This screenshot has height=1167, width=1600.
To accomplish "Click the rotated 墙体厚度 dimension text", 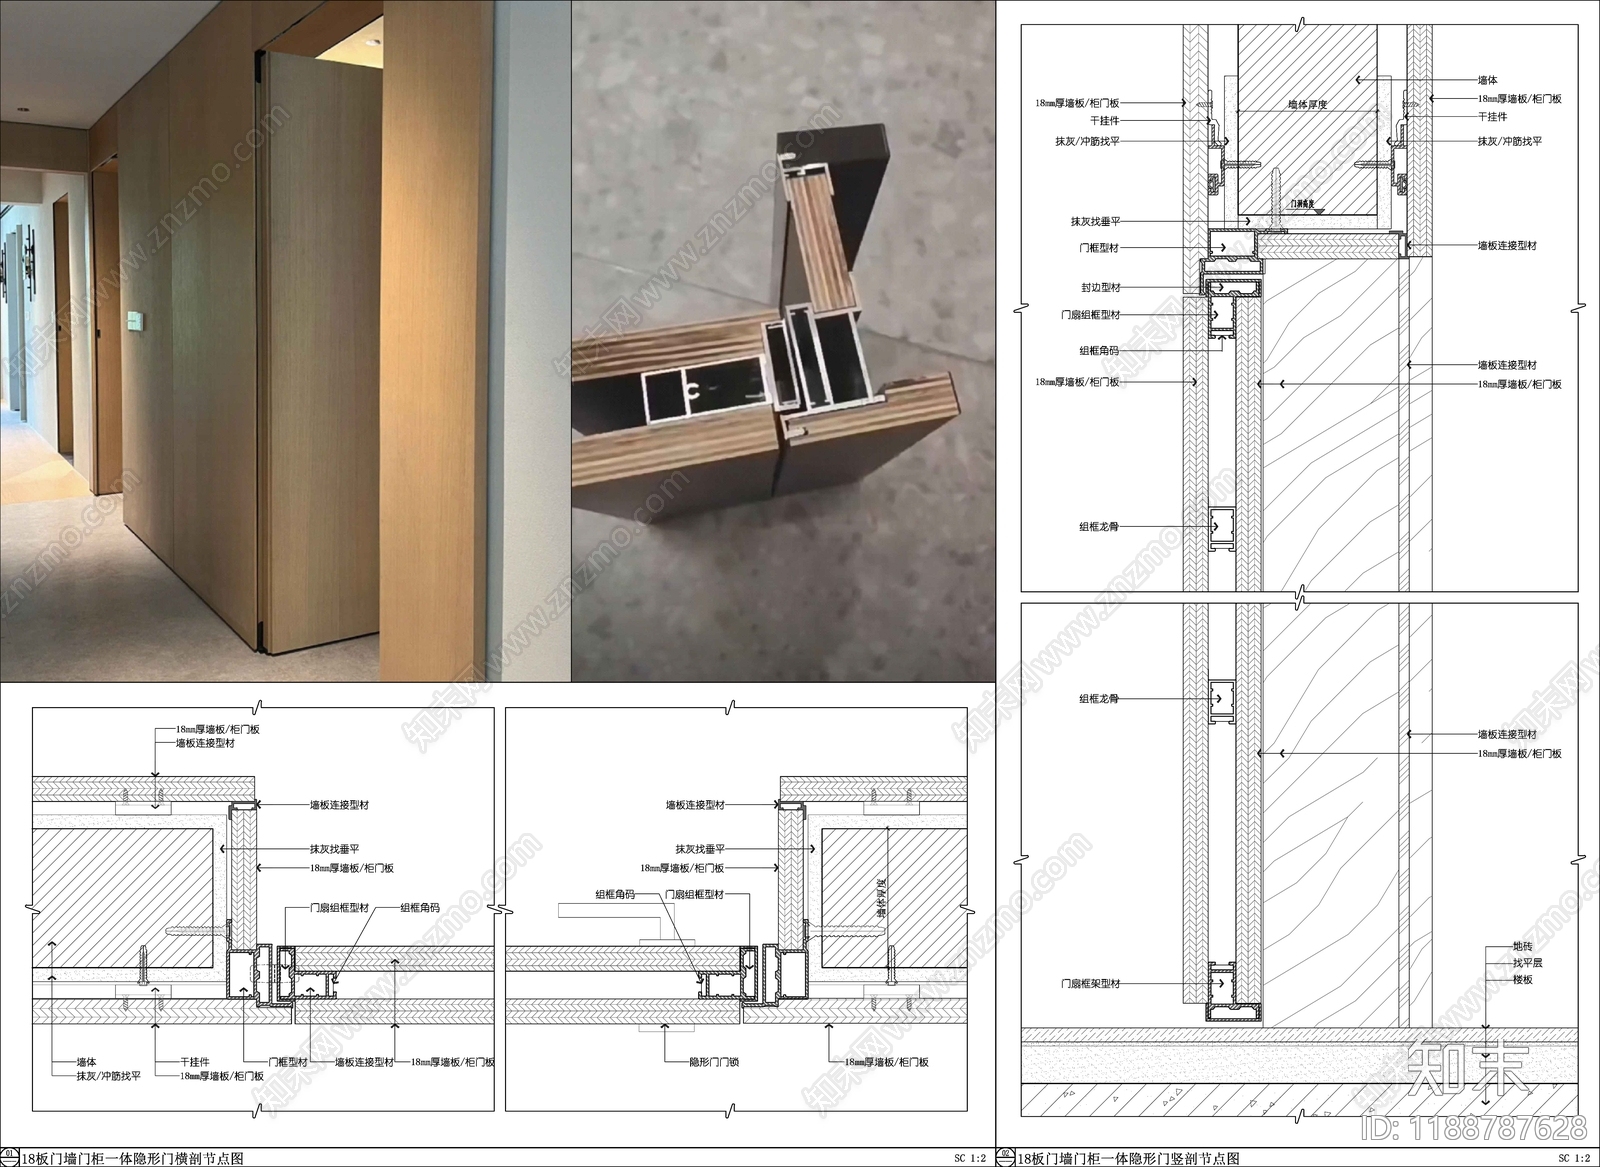I will pyautogui.click(x=881, y=897).
